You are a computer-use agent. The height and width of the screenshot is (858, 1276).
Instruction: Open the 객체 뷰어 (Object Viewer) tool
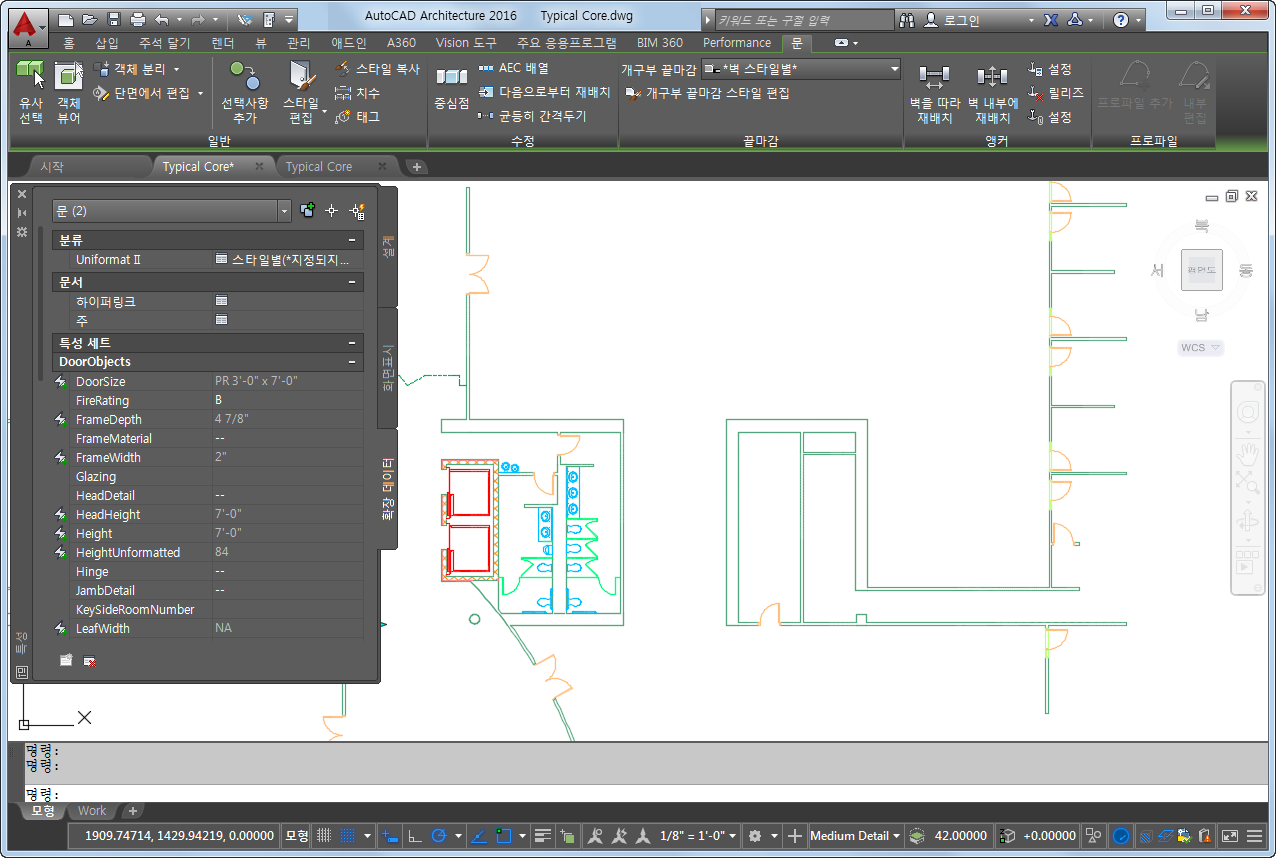(x=68, y=77)
